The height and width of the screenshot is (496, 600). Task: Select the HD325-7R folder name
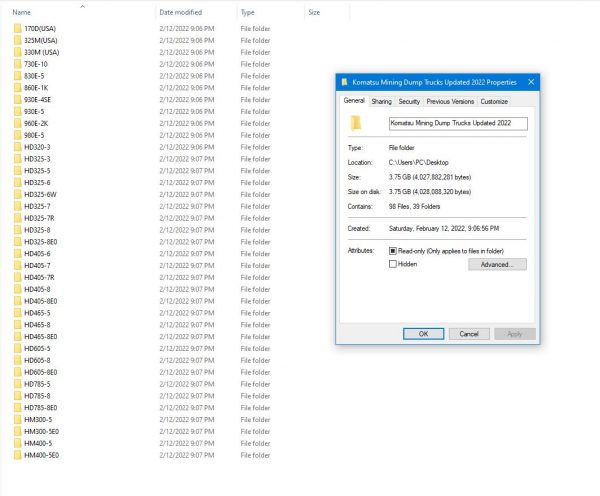tap(39, 218)
